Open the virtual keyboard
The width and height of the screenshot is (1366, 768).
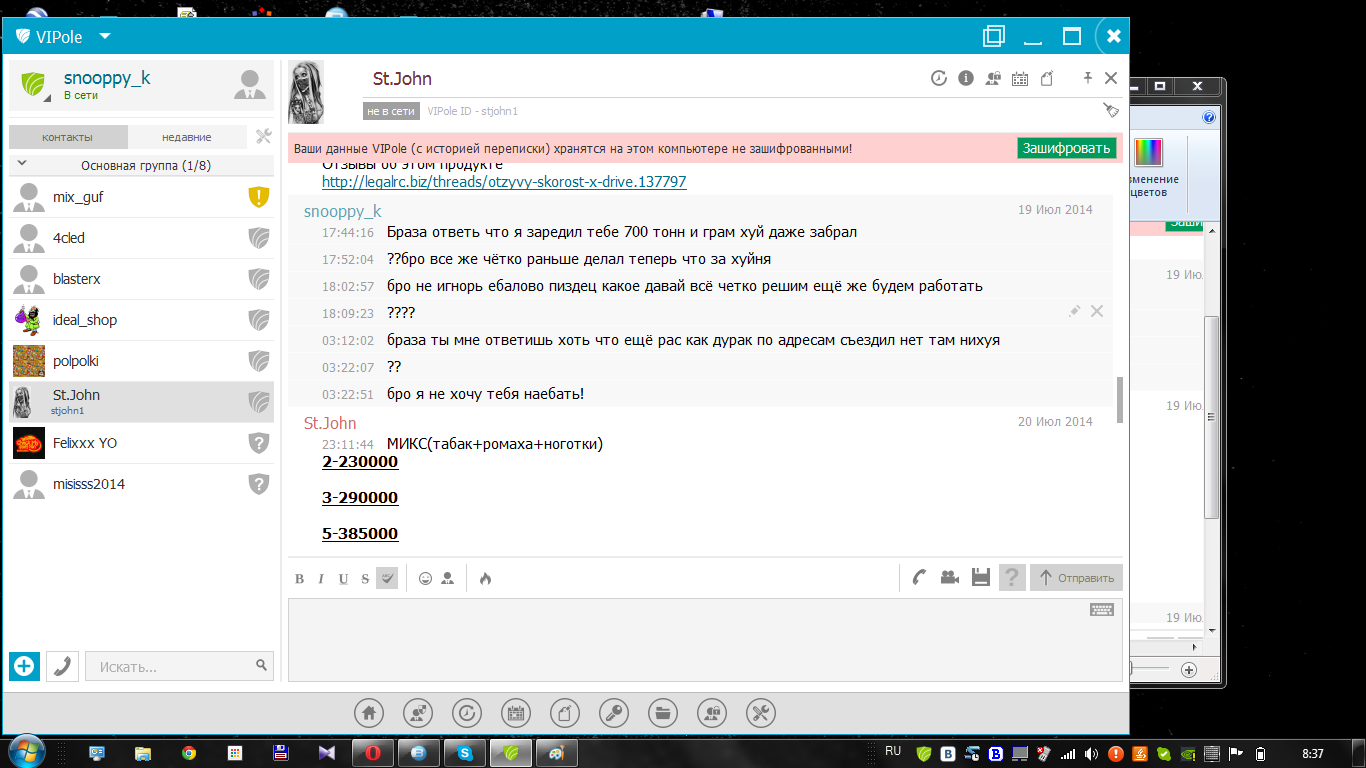1102,609
